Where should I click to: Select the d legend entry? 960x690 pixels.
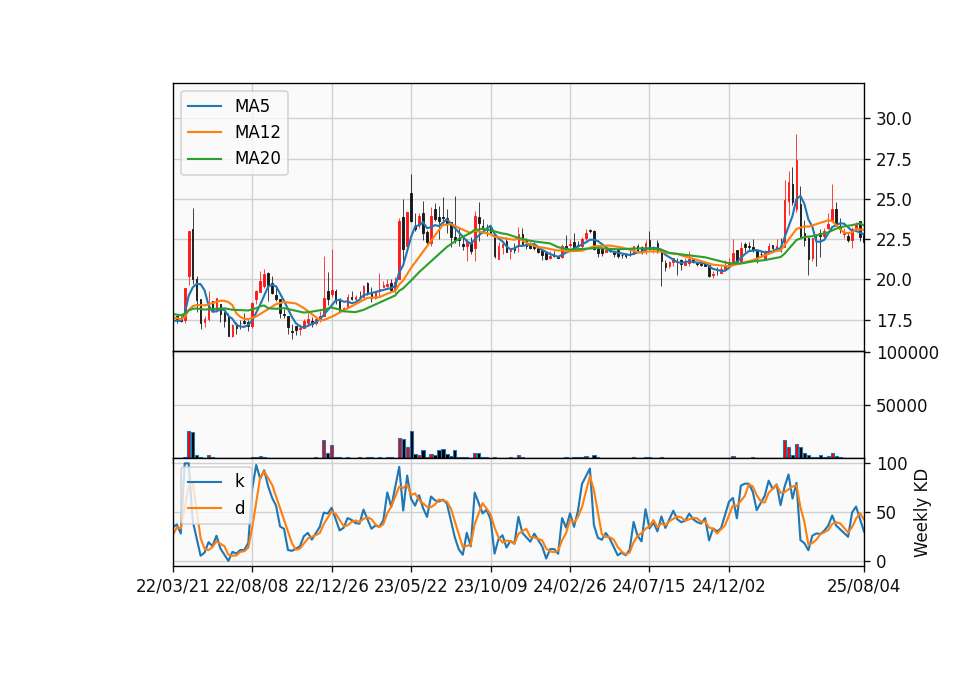[216, 508]
